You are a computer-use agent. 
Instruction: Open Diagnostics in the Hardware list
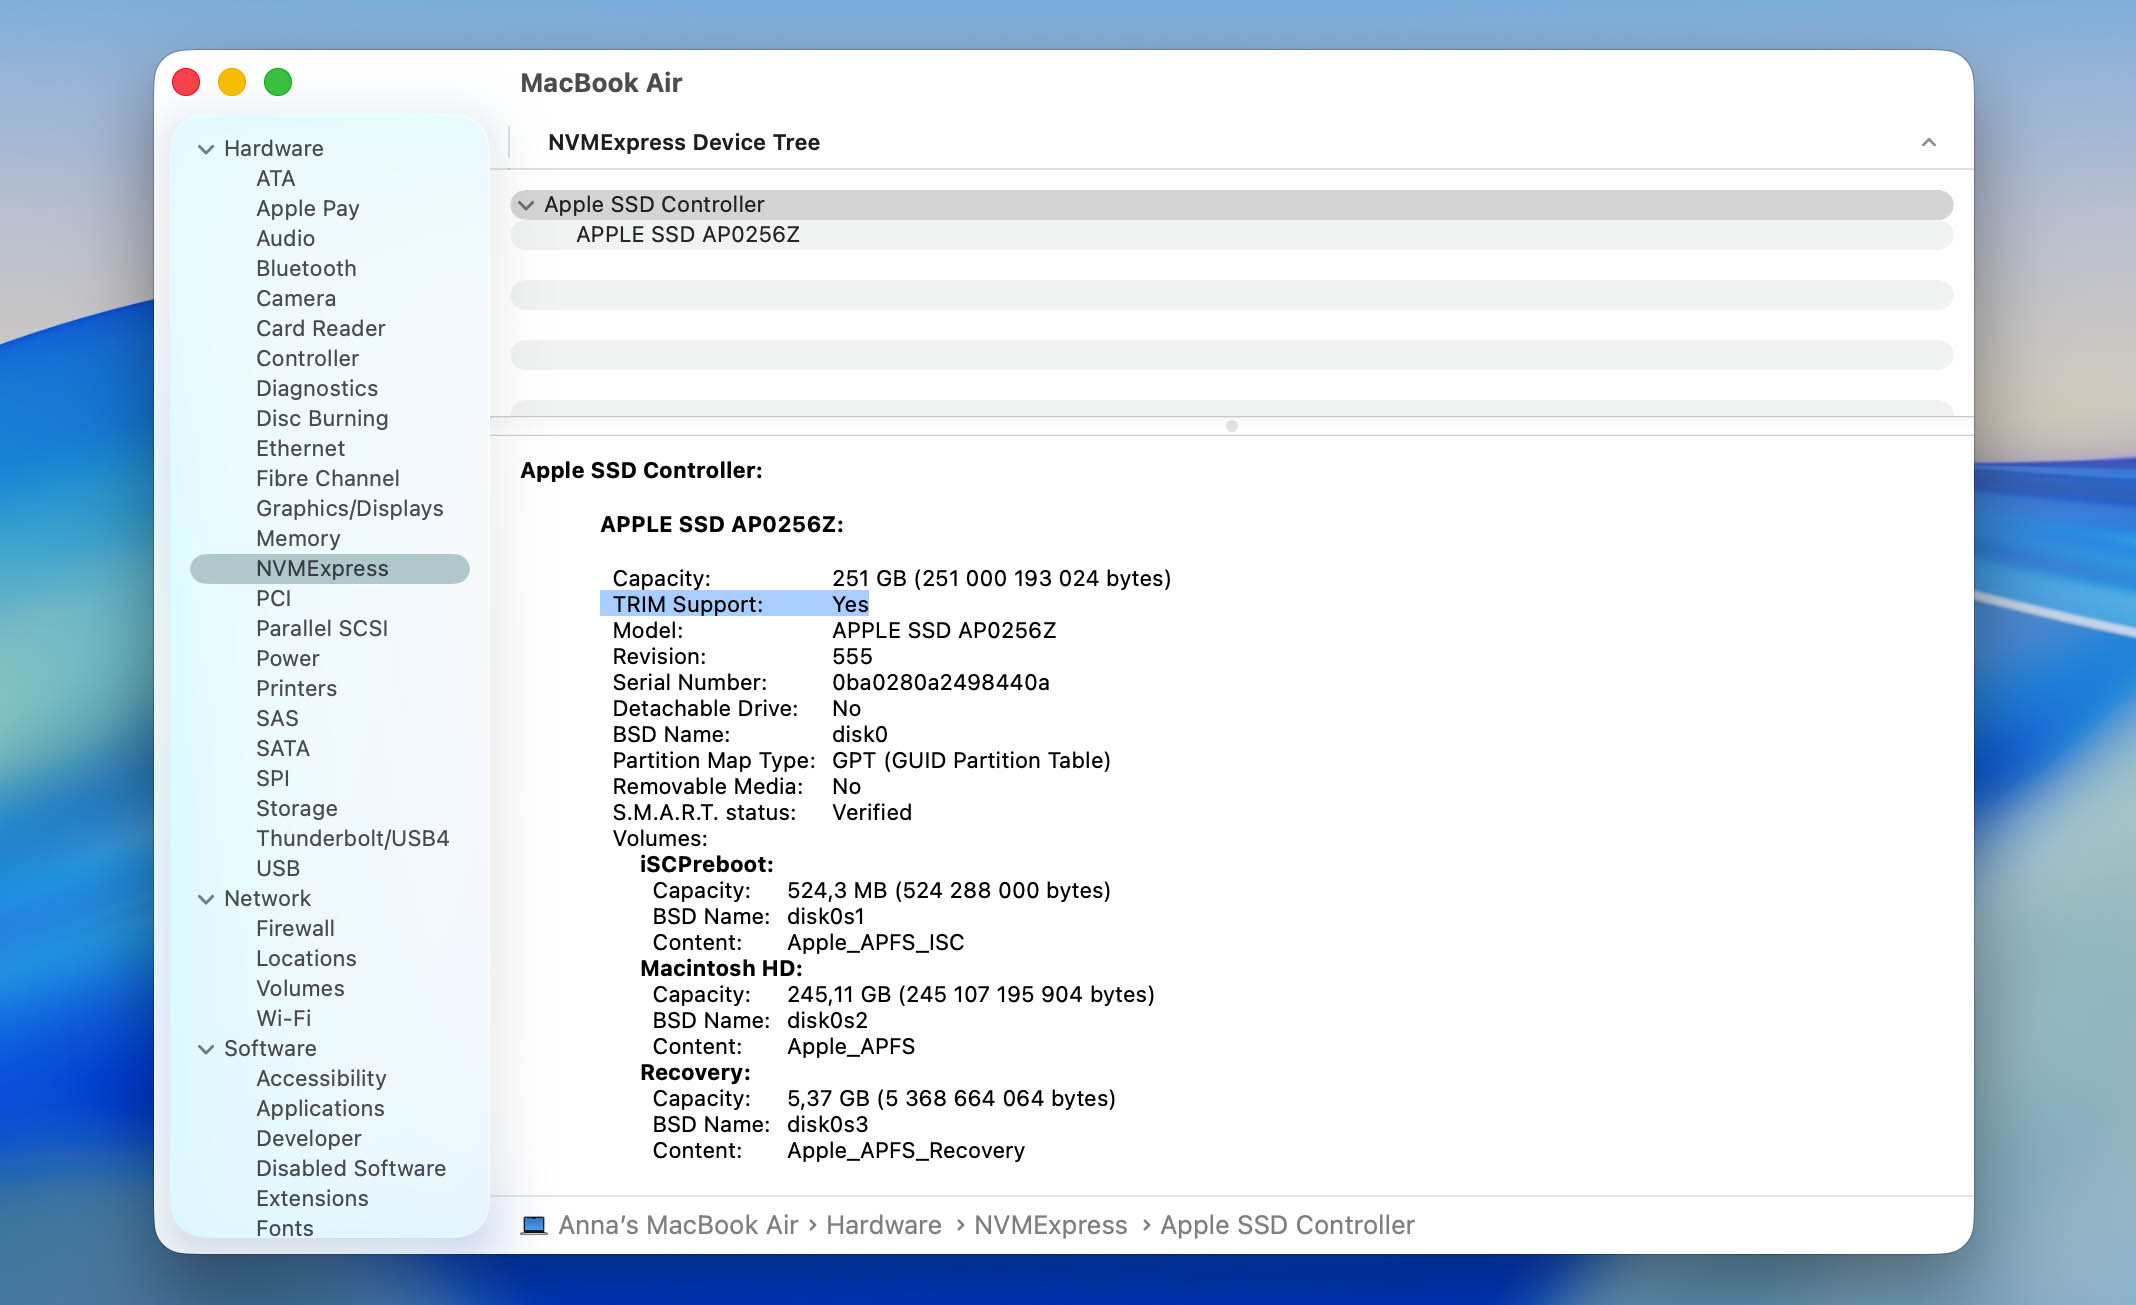pos(317,389)
